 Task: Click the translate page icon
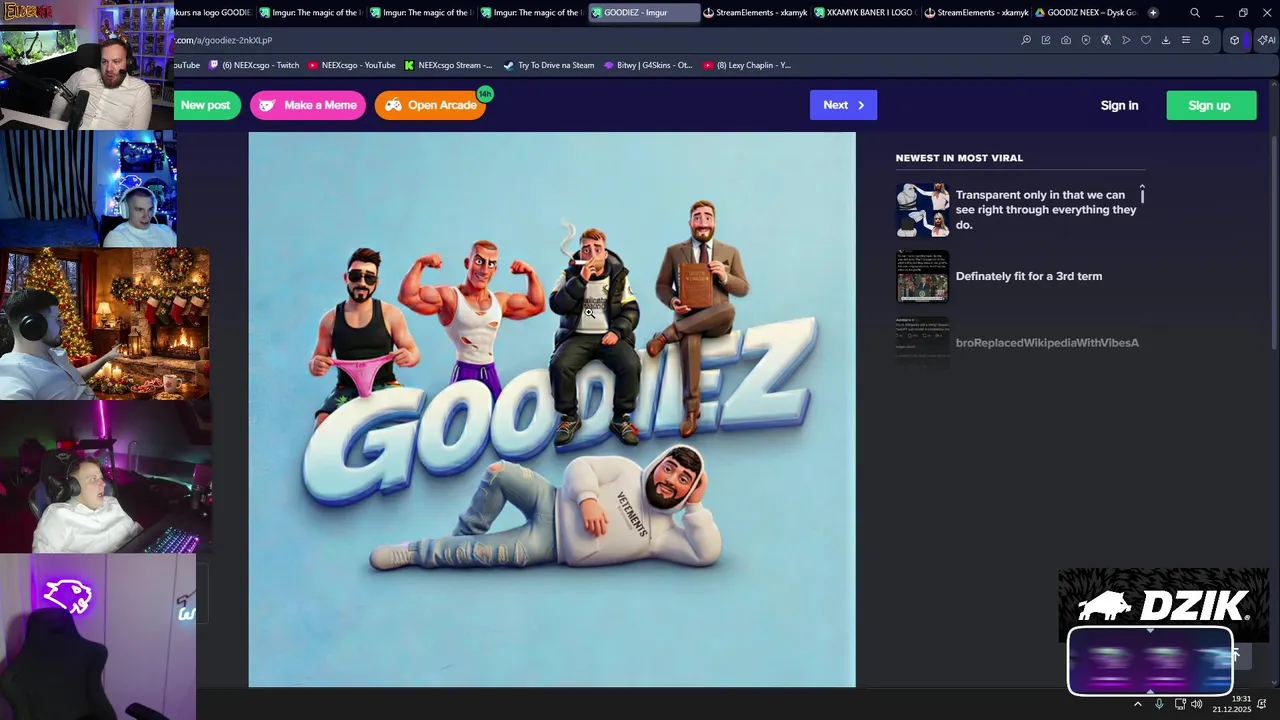click(1106, 40)
